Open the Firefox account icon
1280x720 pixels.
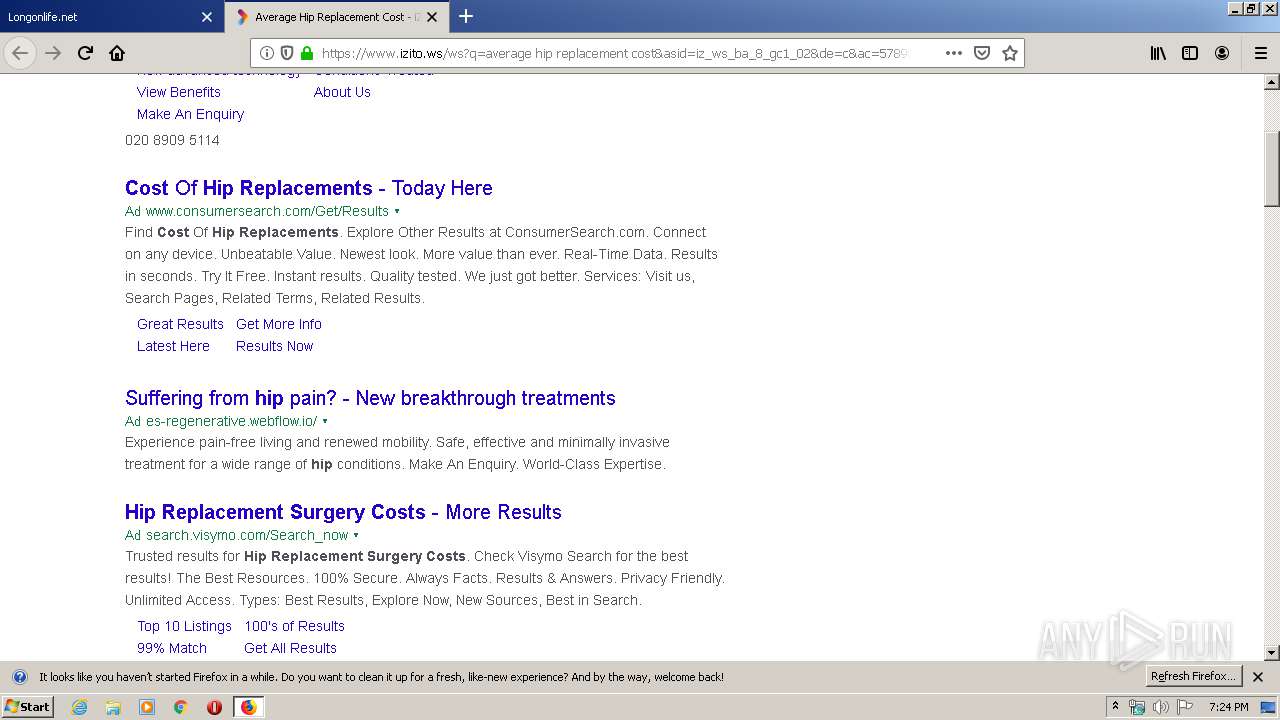[1222, 53]
